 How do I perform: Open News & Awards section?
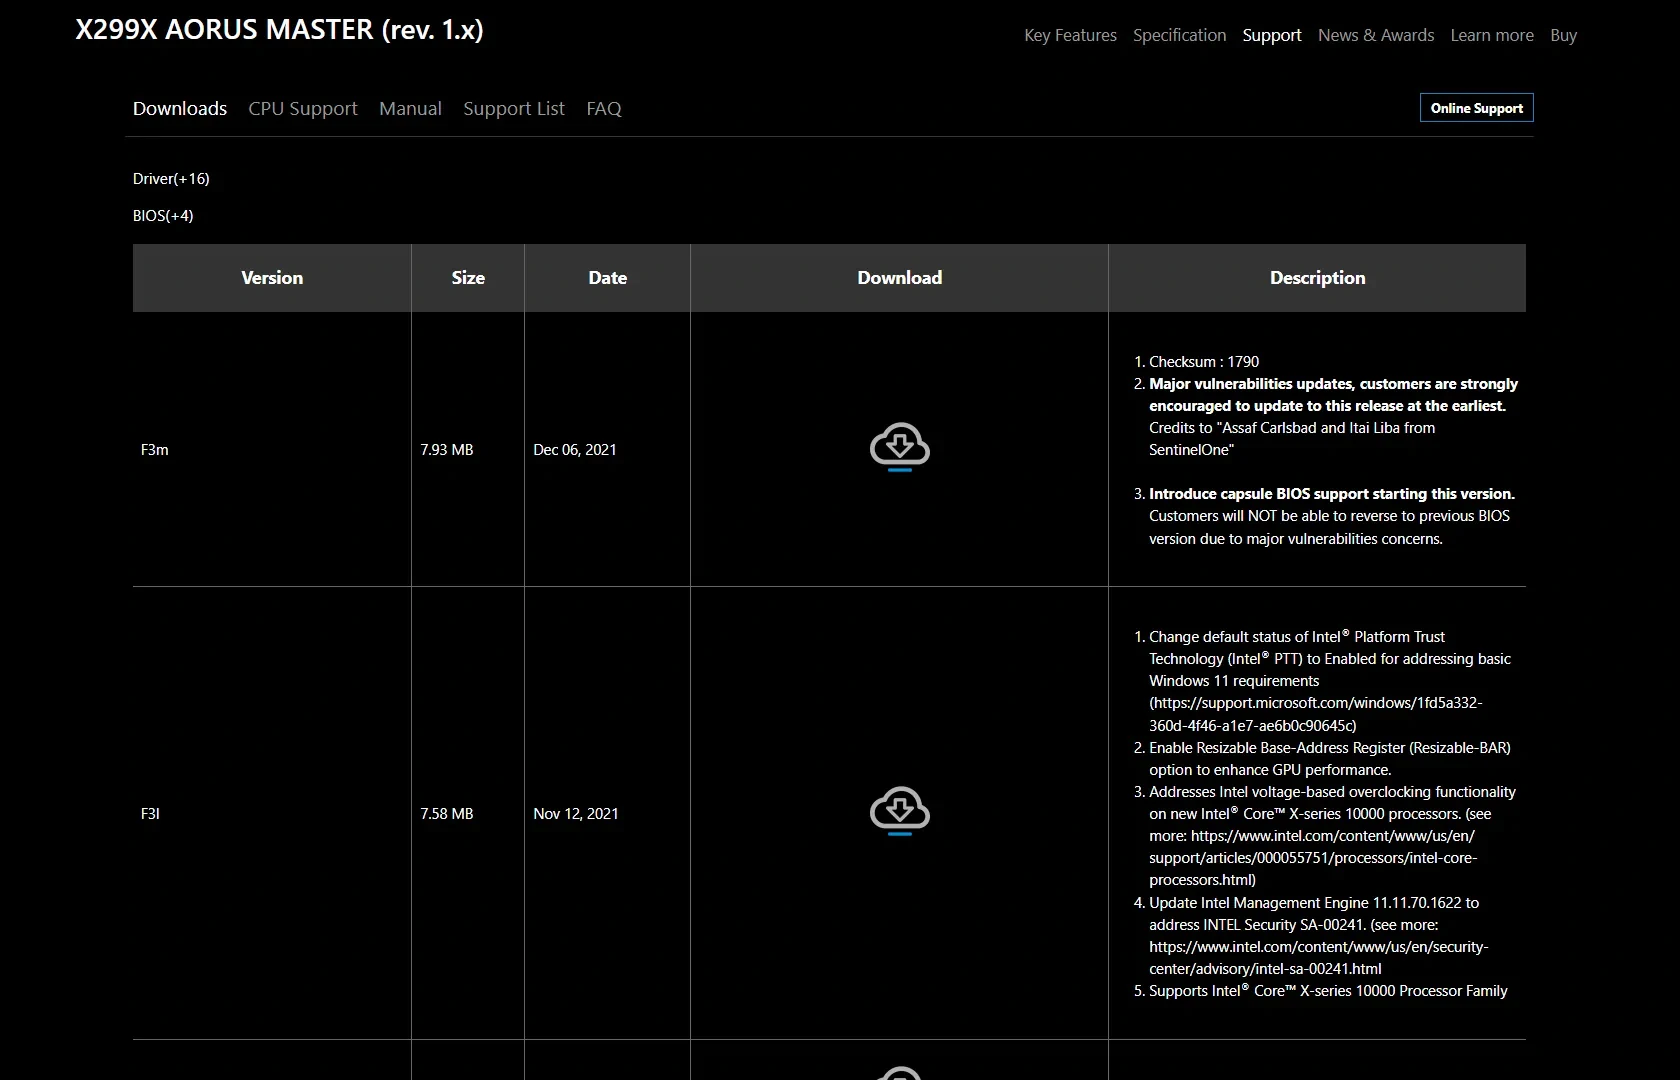(1375, 35)
